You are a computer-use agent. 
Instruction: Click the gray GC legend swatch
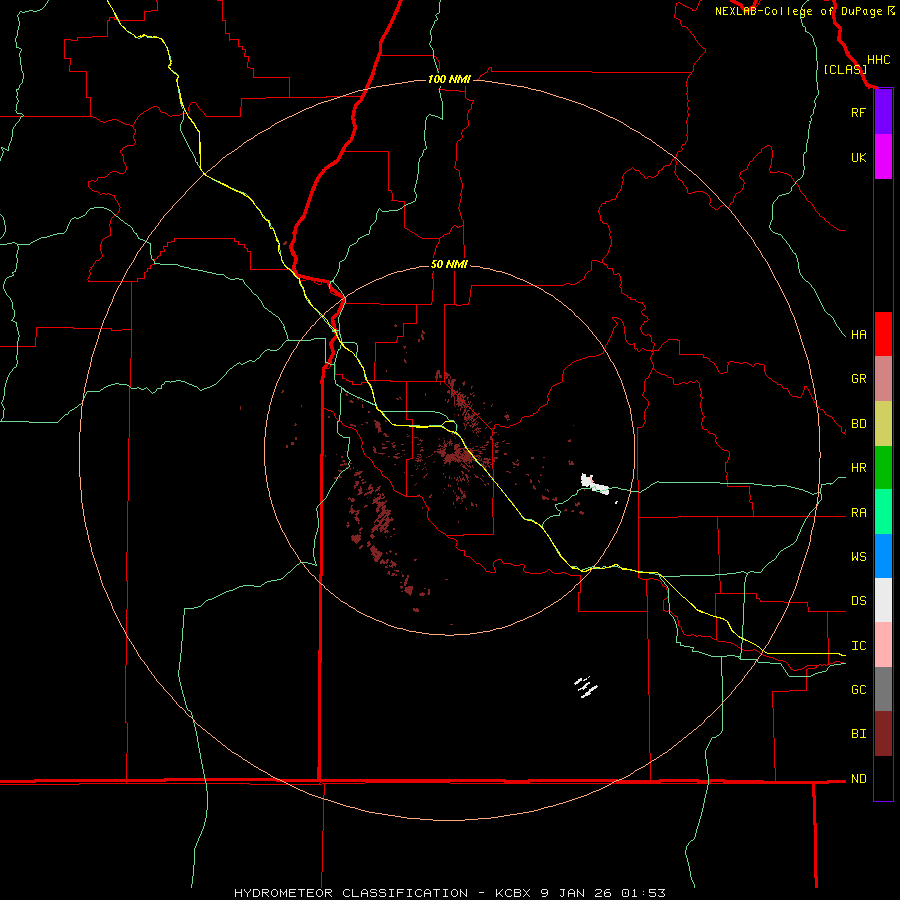(x=883, y=689)
